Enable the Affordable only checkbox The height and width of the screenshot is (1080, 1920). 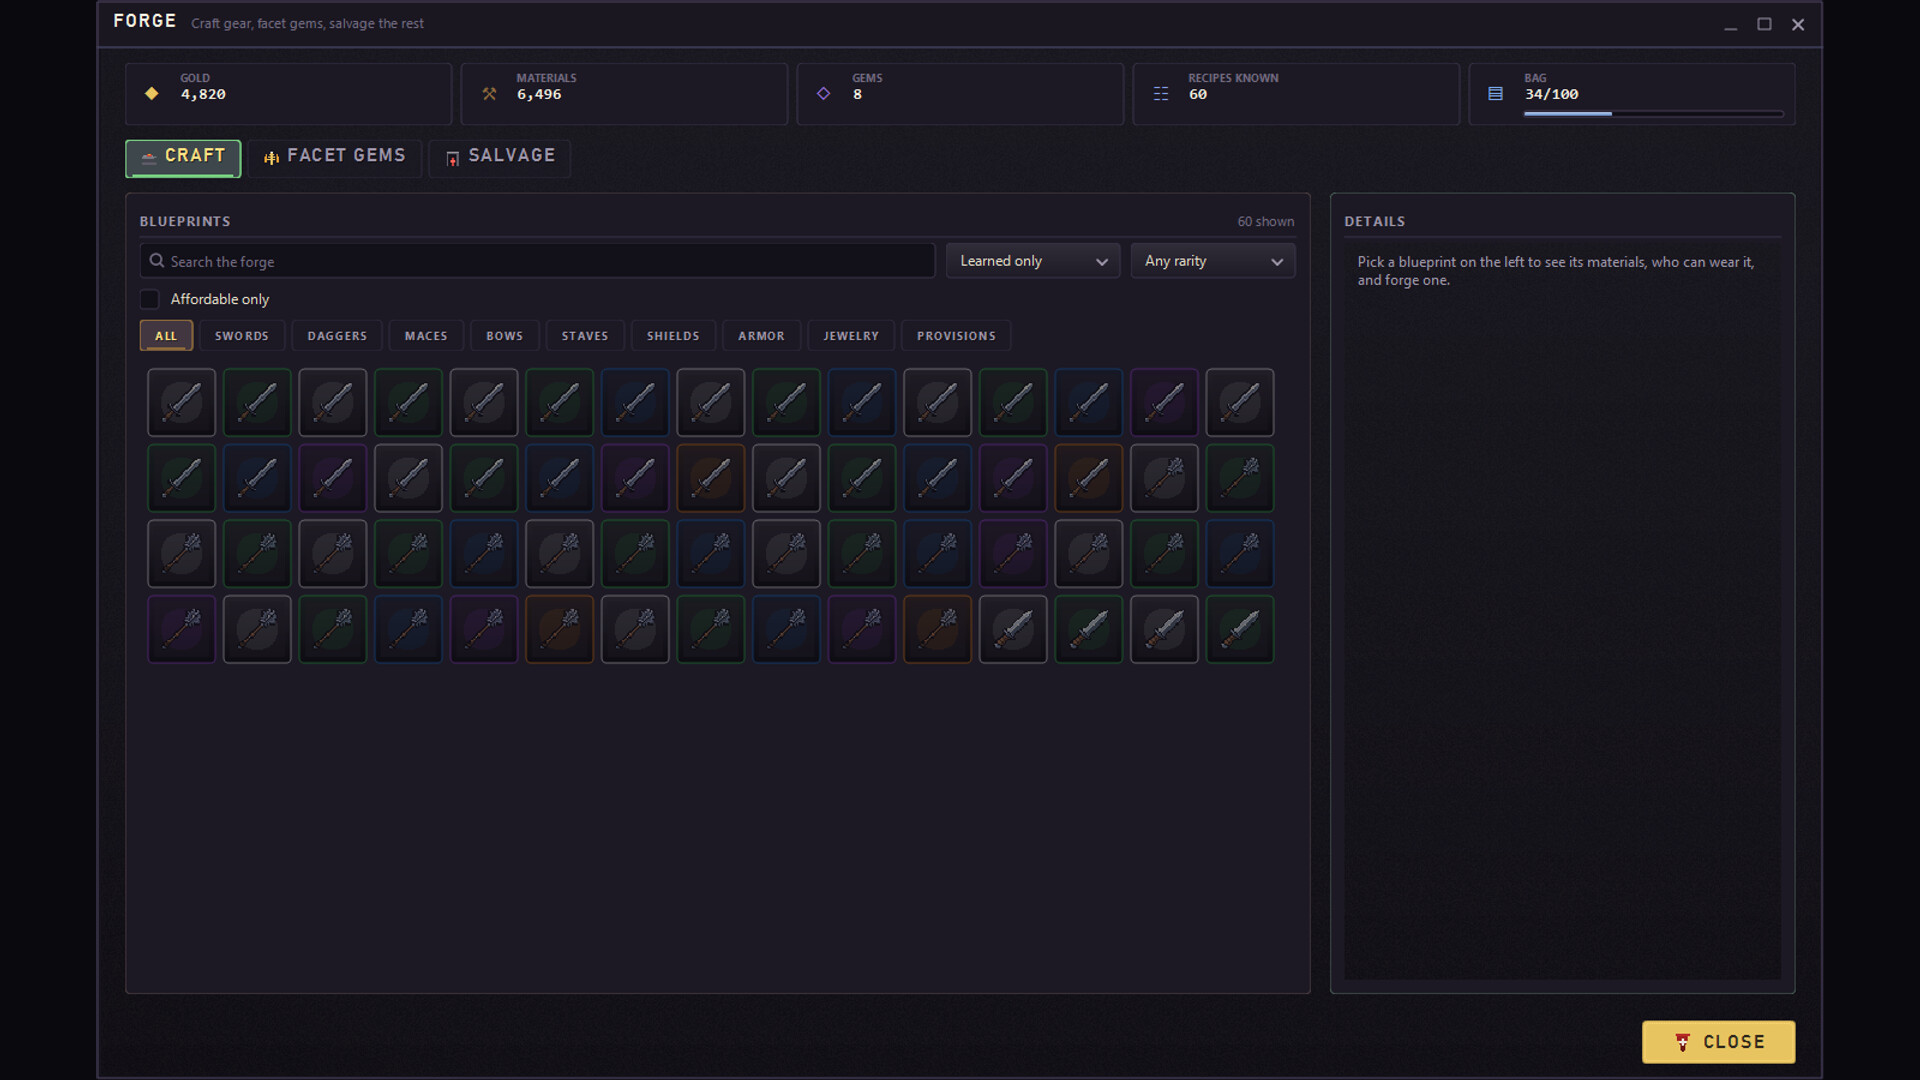pos(150,299)
